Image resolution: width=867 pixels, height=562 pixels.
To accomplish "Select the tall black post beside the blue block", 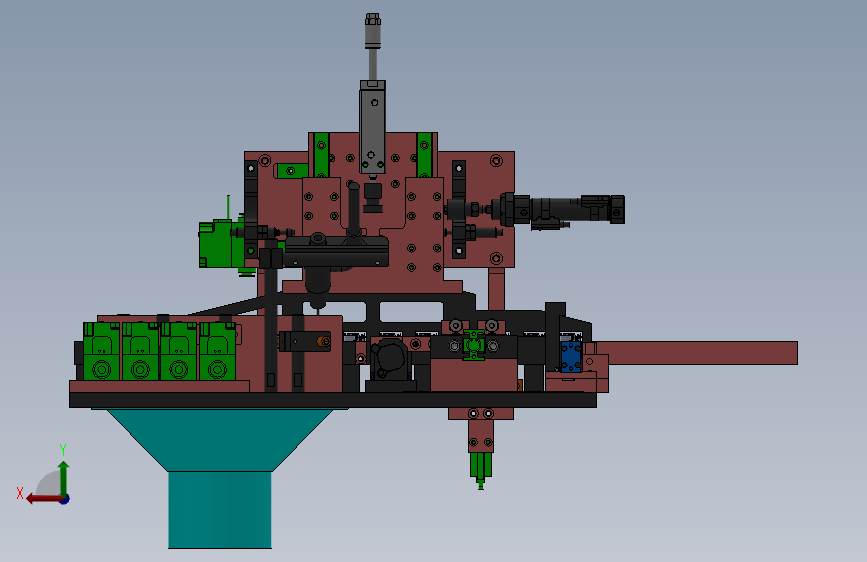I will (555, 336).
